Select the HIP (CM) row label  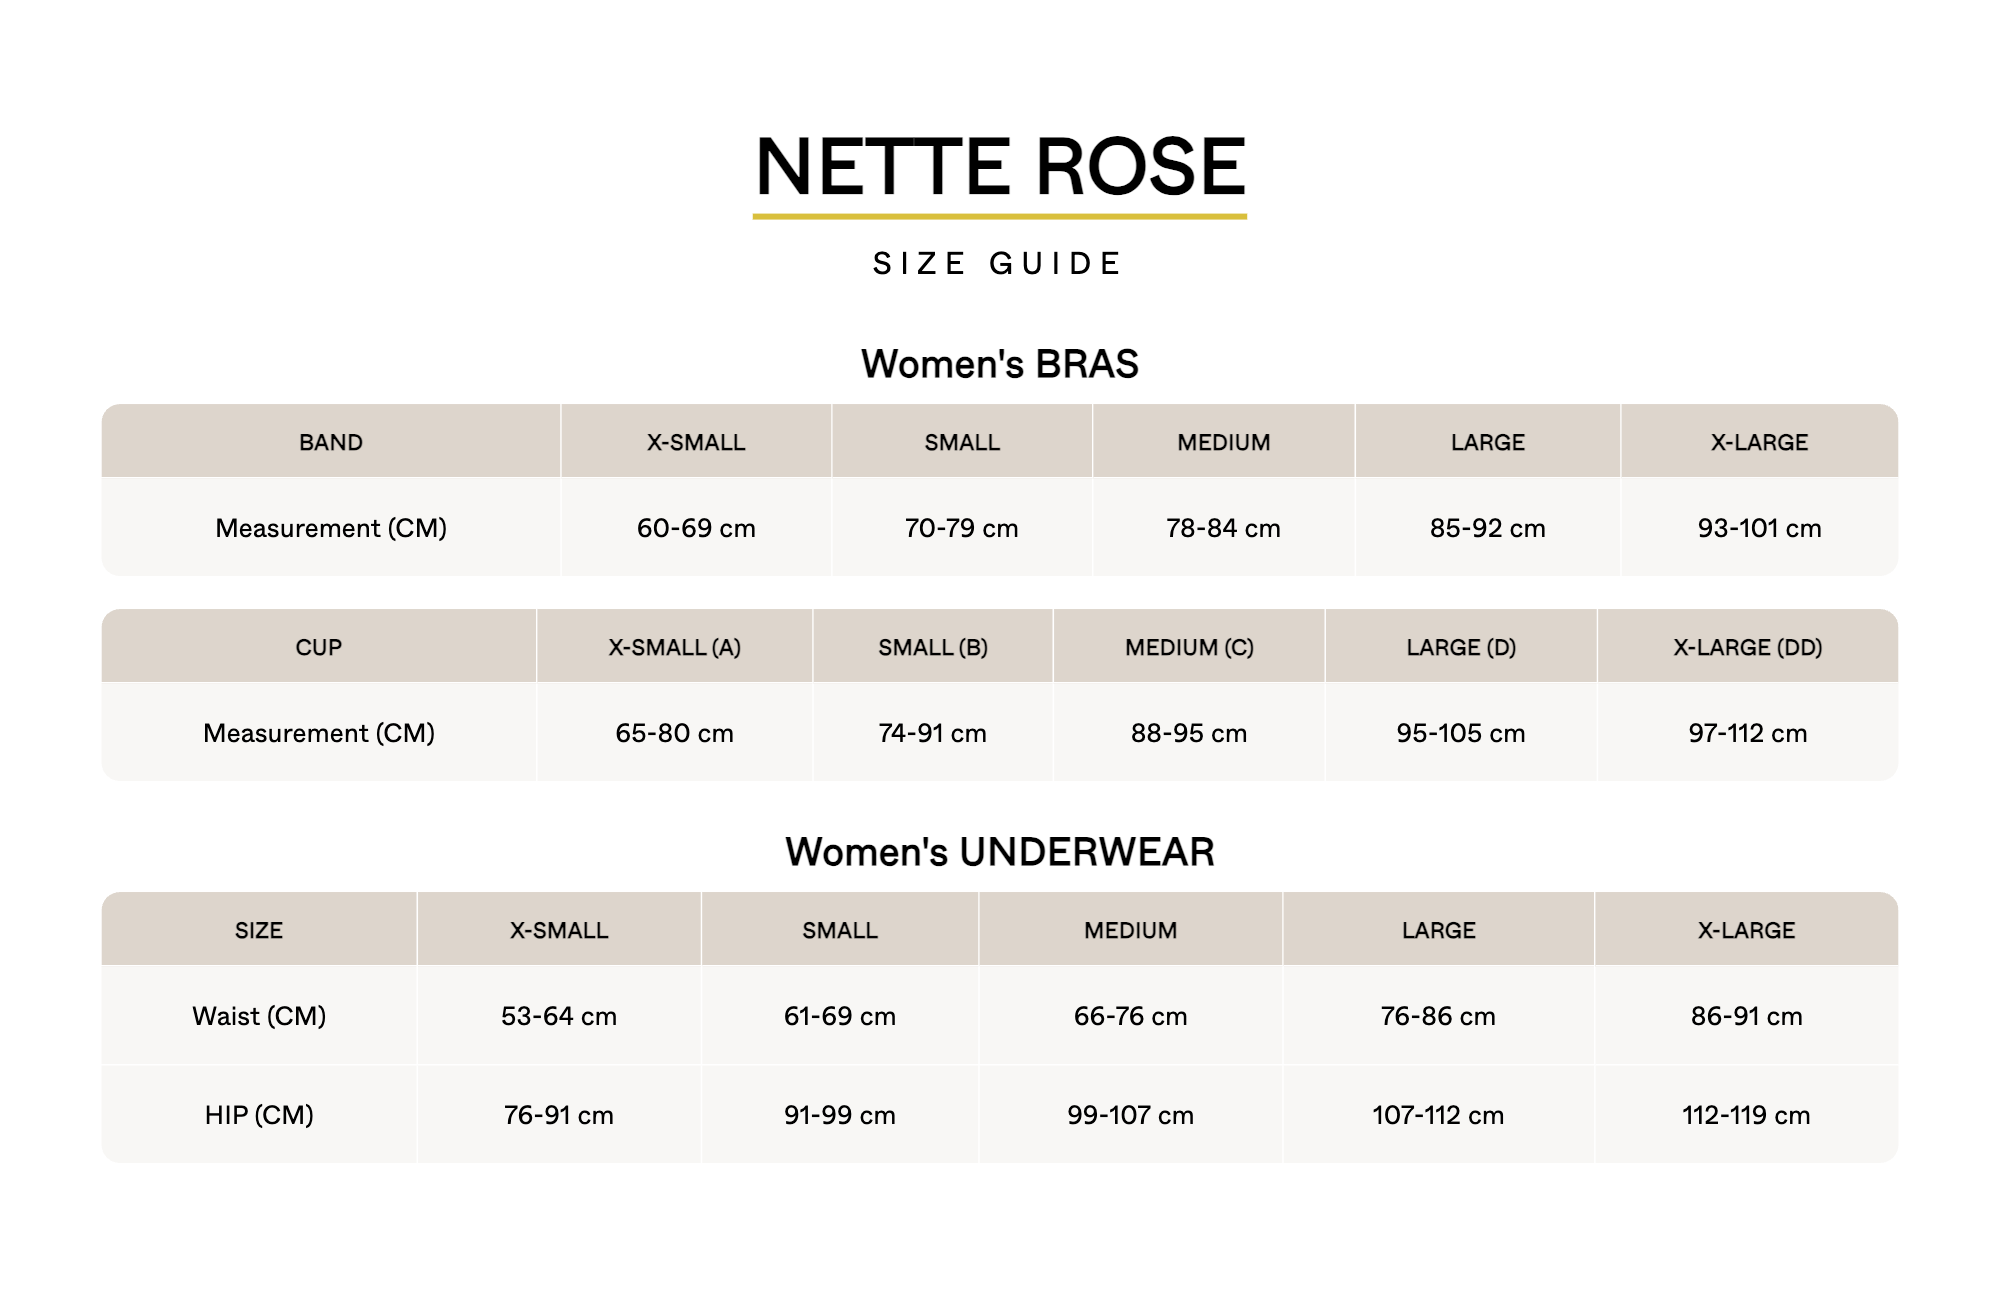pos(259,1115)
